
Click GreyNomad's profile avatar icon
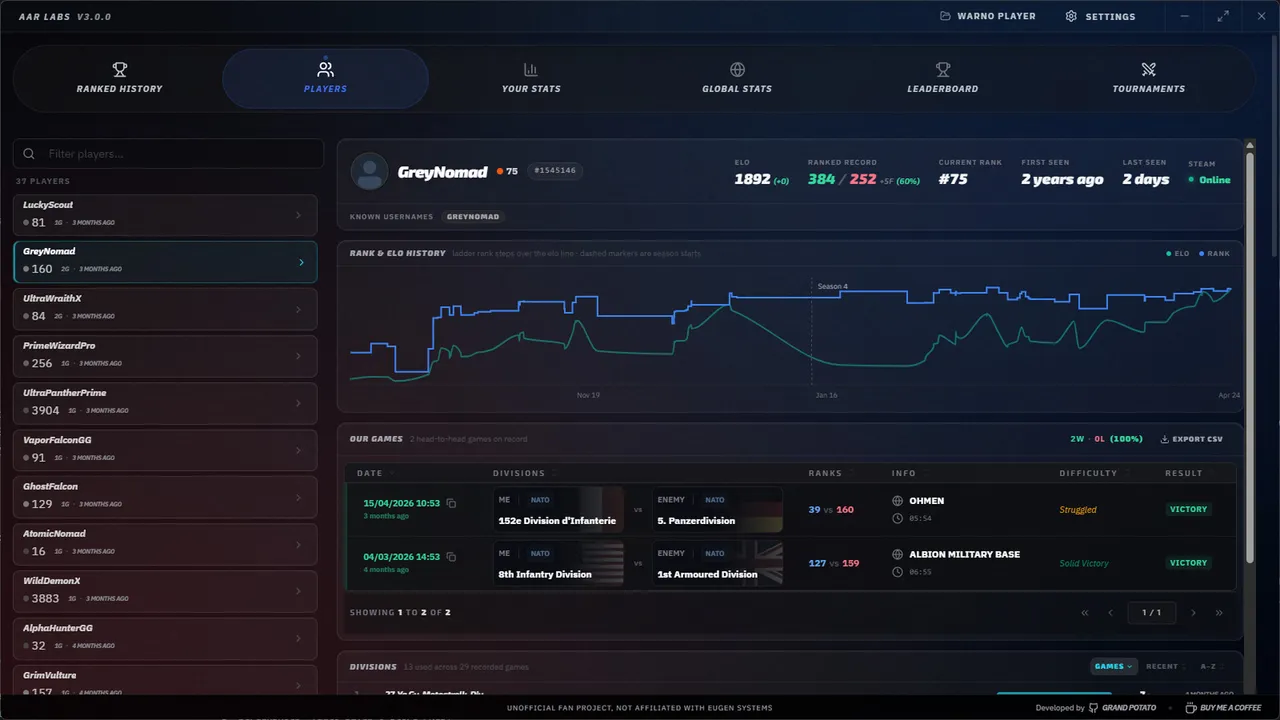click(x=369, y=172)
